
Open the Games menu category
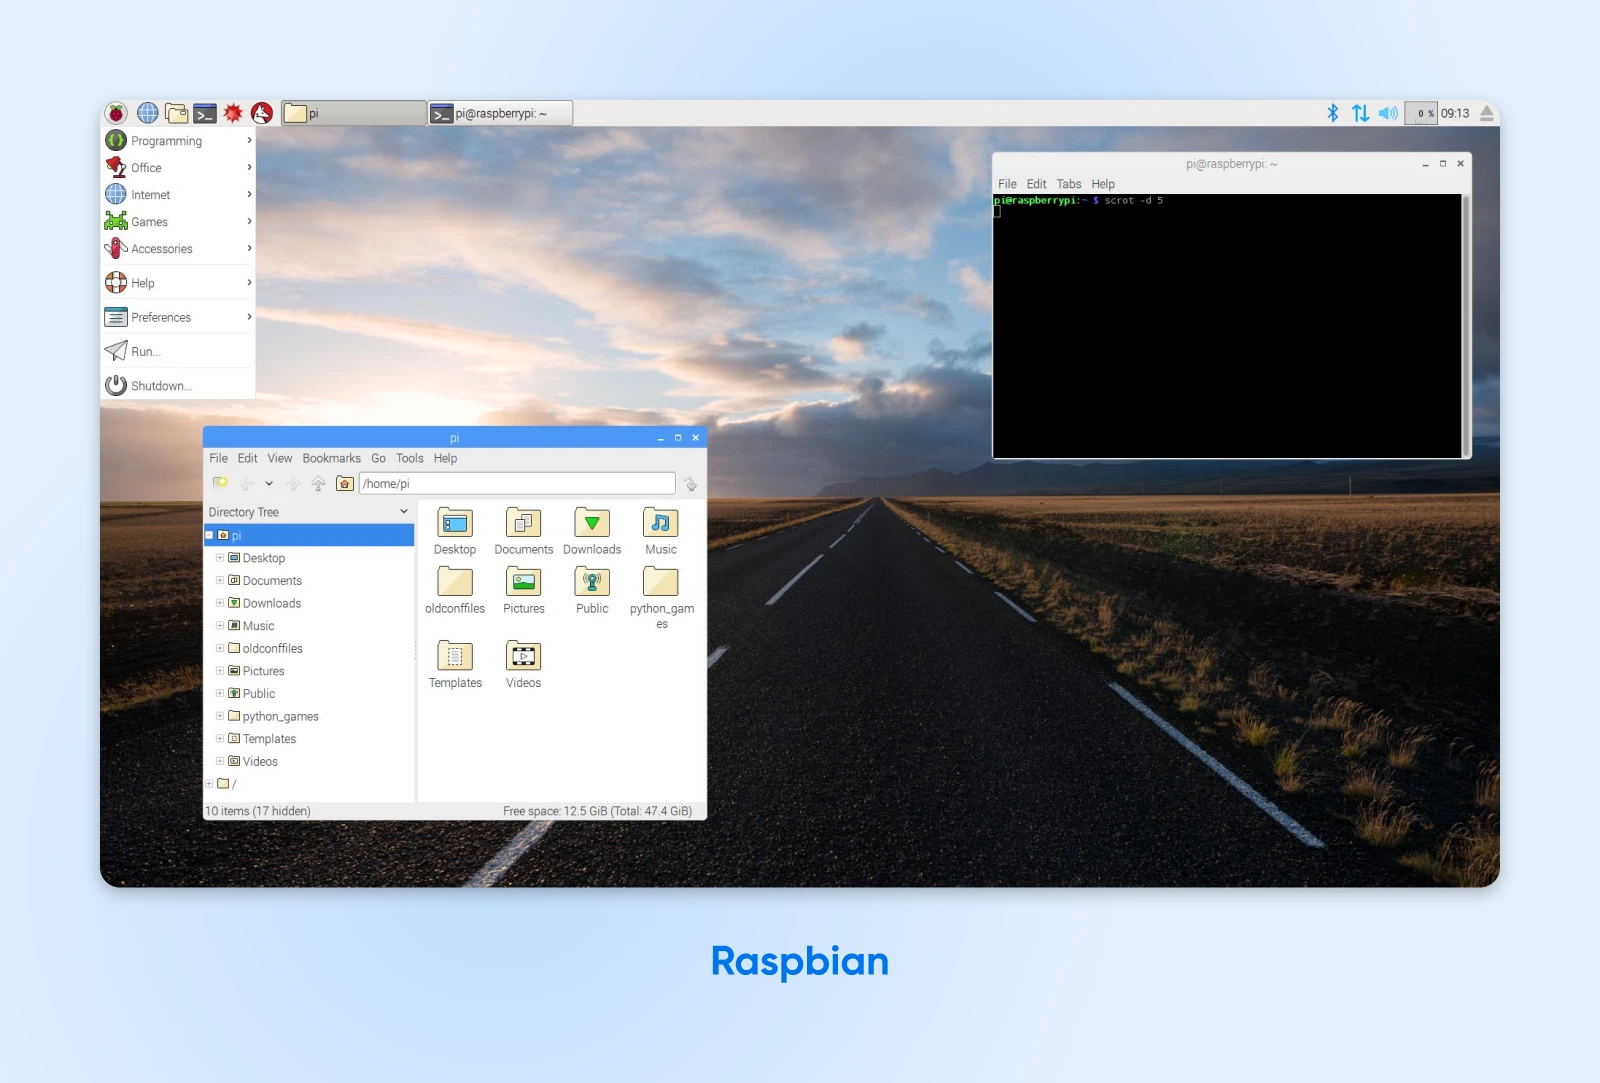click(x=178, y=222)
